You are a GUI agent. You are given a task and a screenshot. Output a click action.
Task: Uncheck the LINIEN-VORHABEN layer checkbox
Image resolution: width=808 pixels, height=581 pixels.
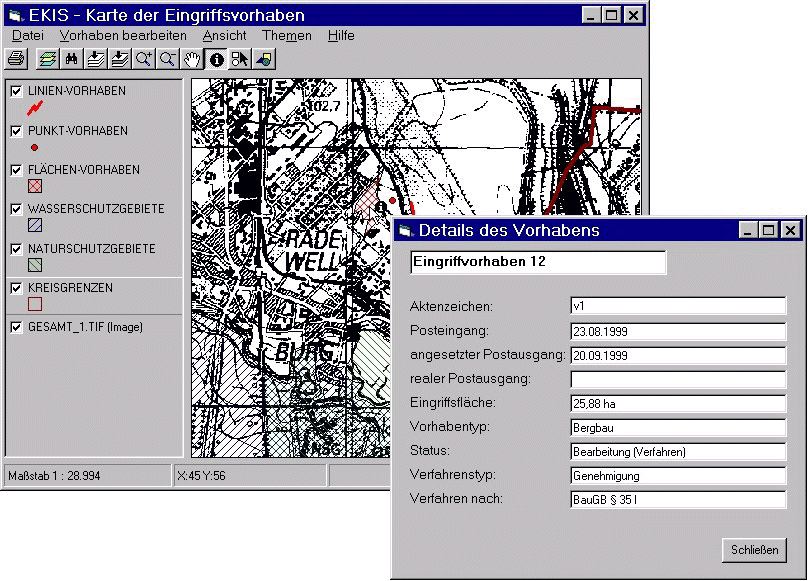coord(16,91)
